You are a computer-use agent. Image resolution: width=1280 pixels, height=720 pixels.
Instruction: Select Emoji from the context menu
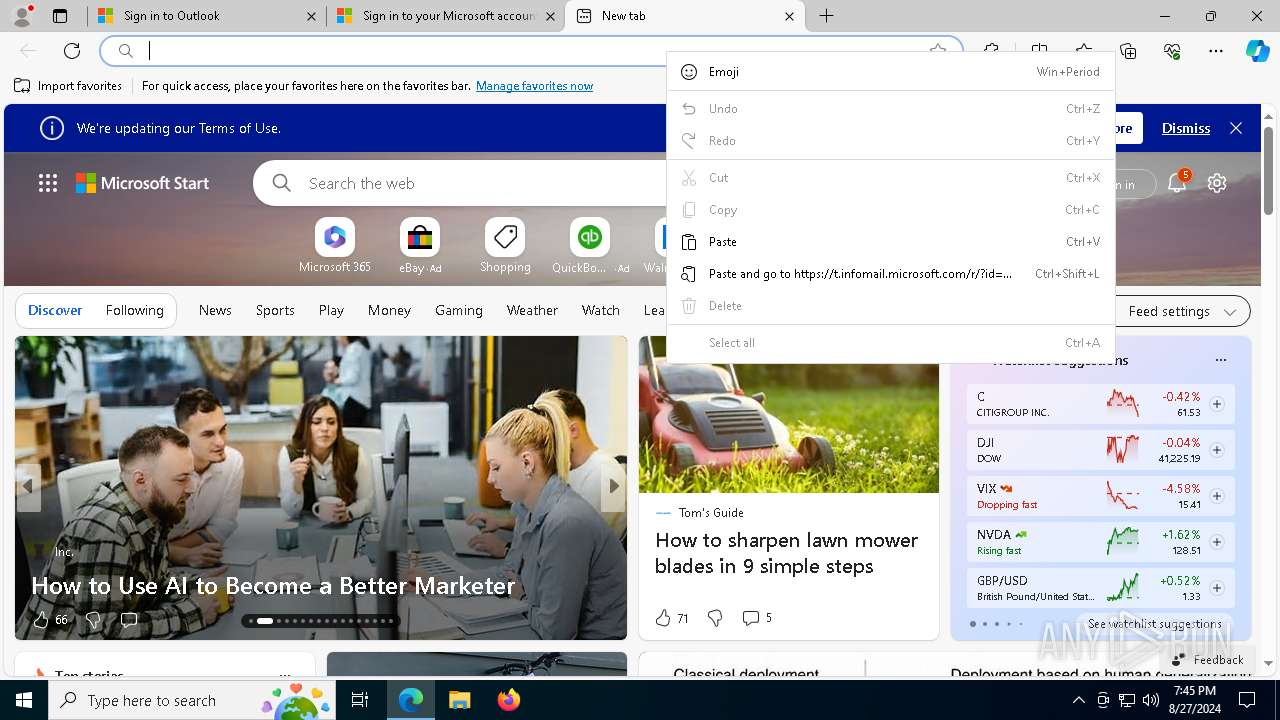(890, 72)
